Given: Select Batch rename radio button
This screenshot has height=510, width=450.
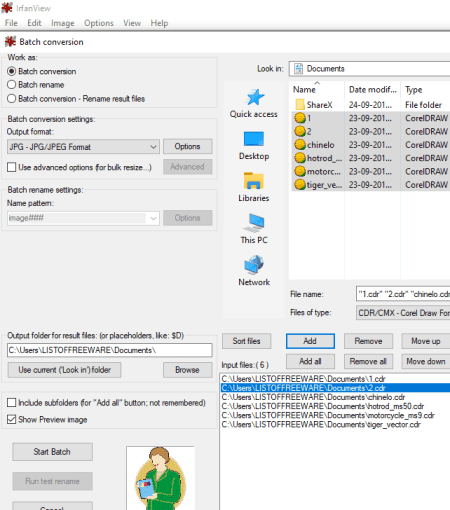Looking at the screenshot, I should [x=12, y=85].
